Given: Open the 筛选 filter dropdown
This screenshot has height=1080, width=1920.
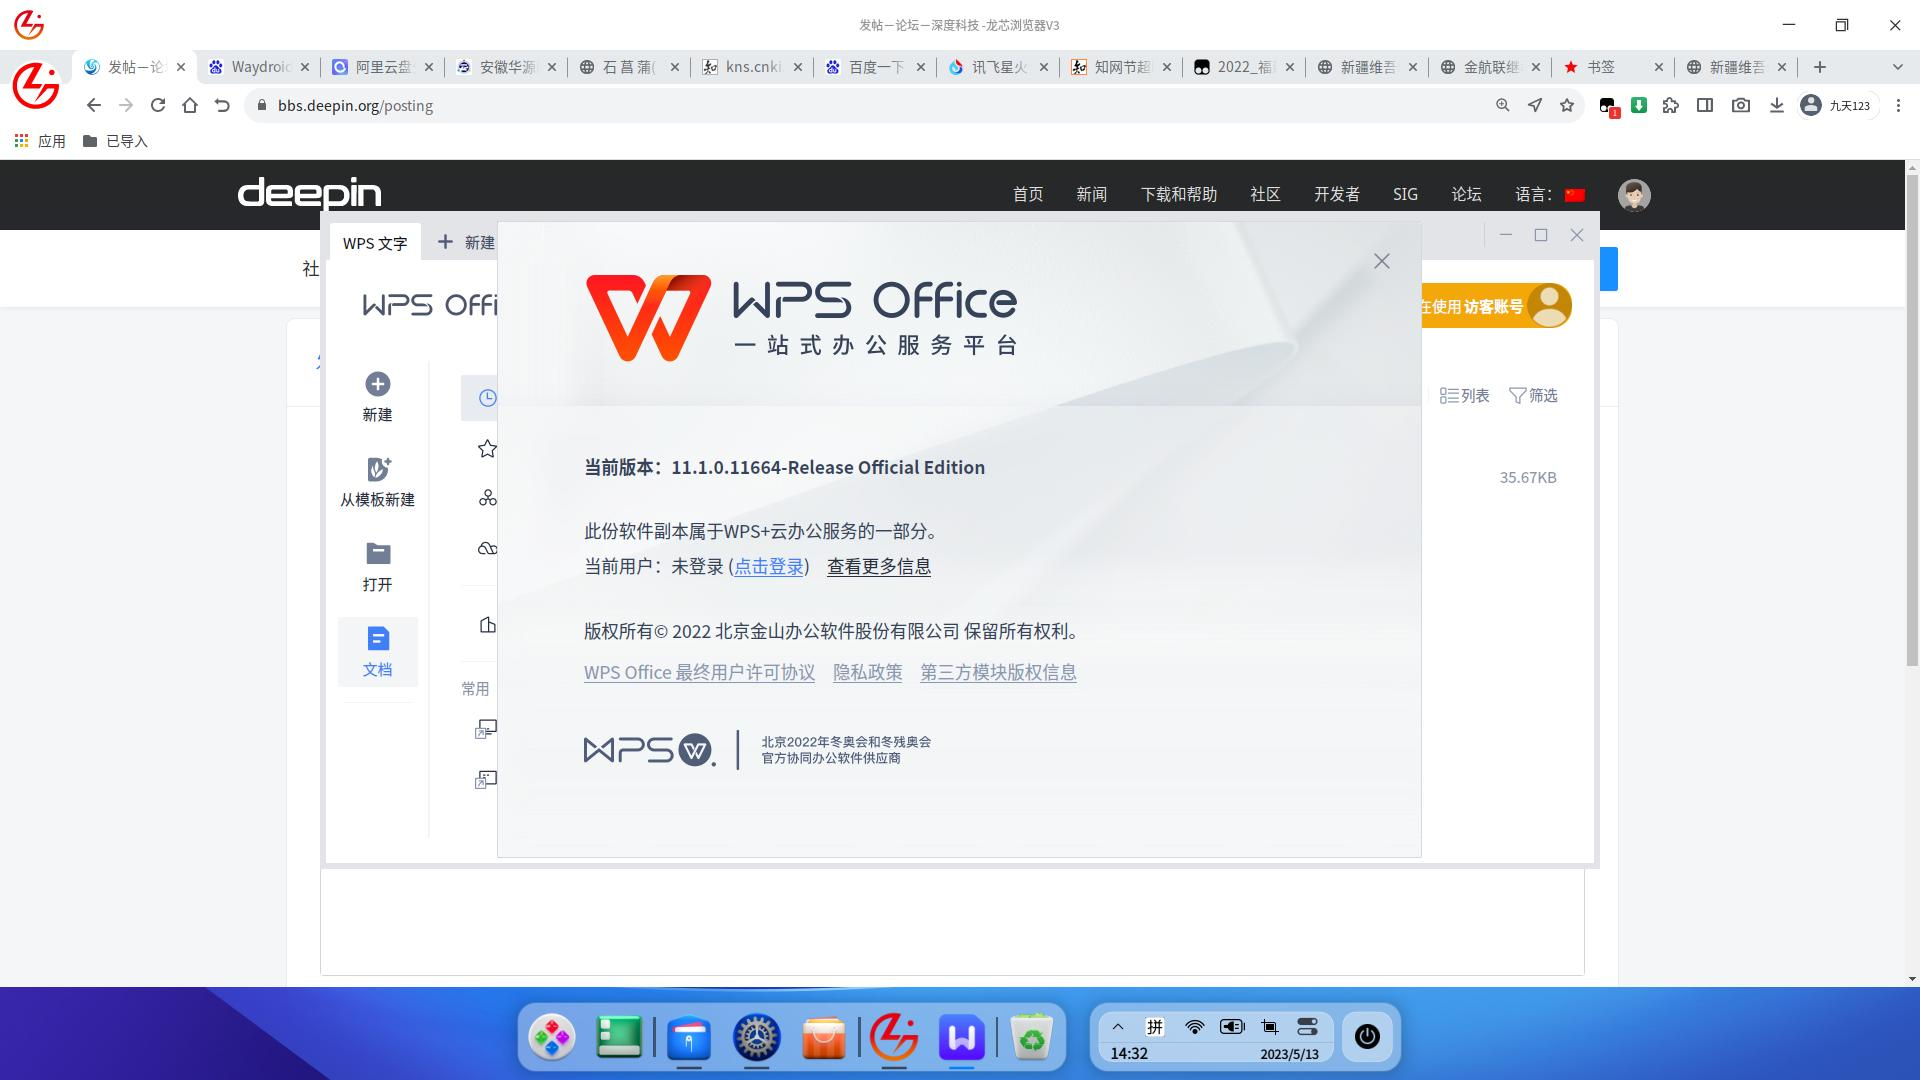Looking at the screenshot, I should pyautogui.click(x=1534, y=395).
